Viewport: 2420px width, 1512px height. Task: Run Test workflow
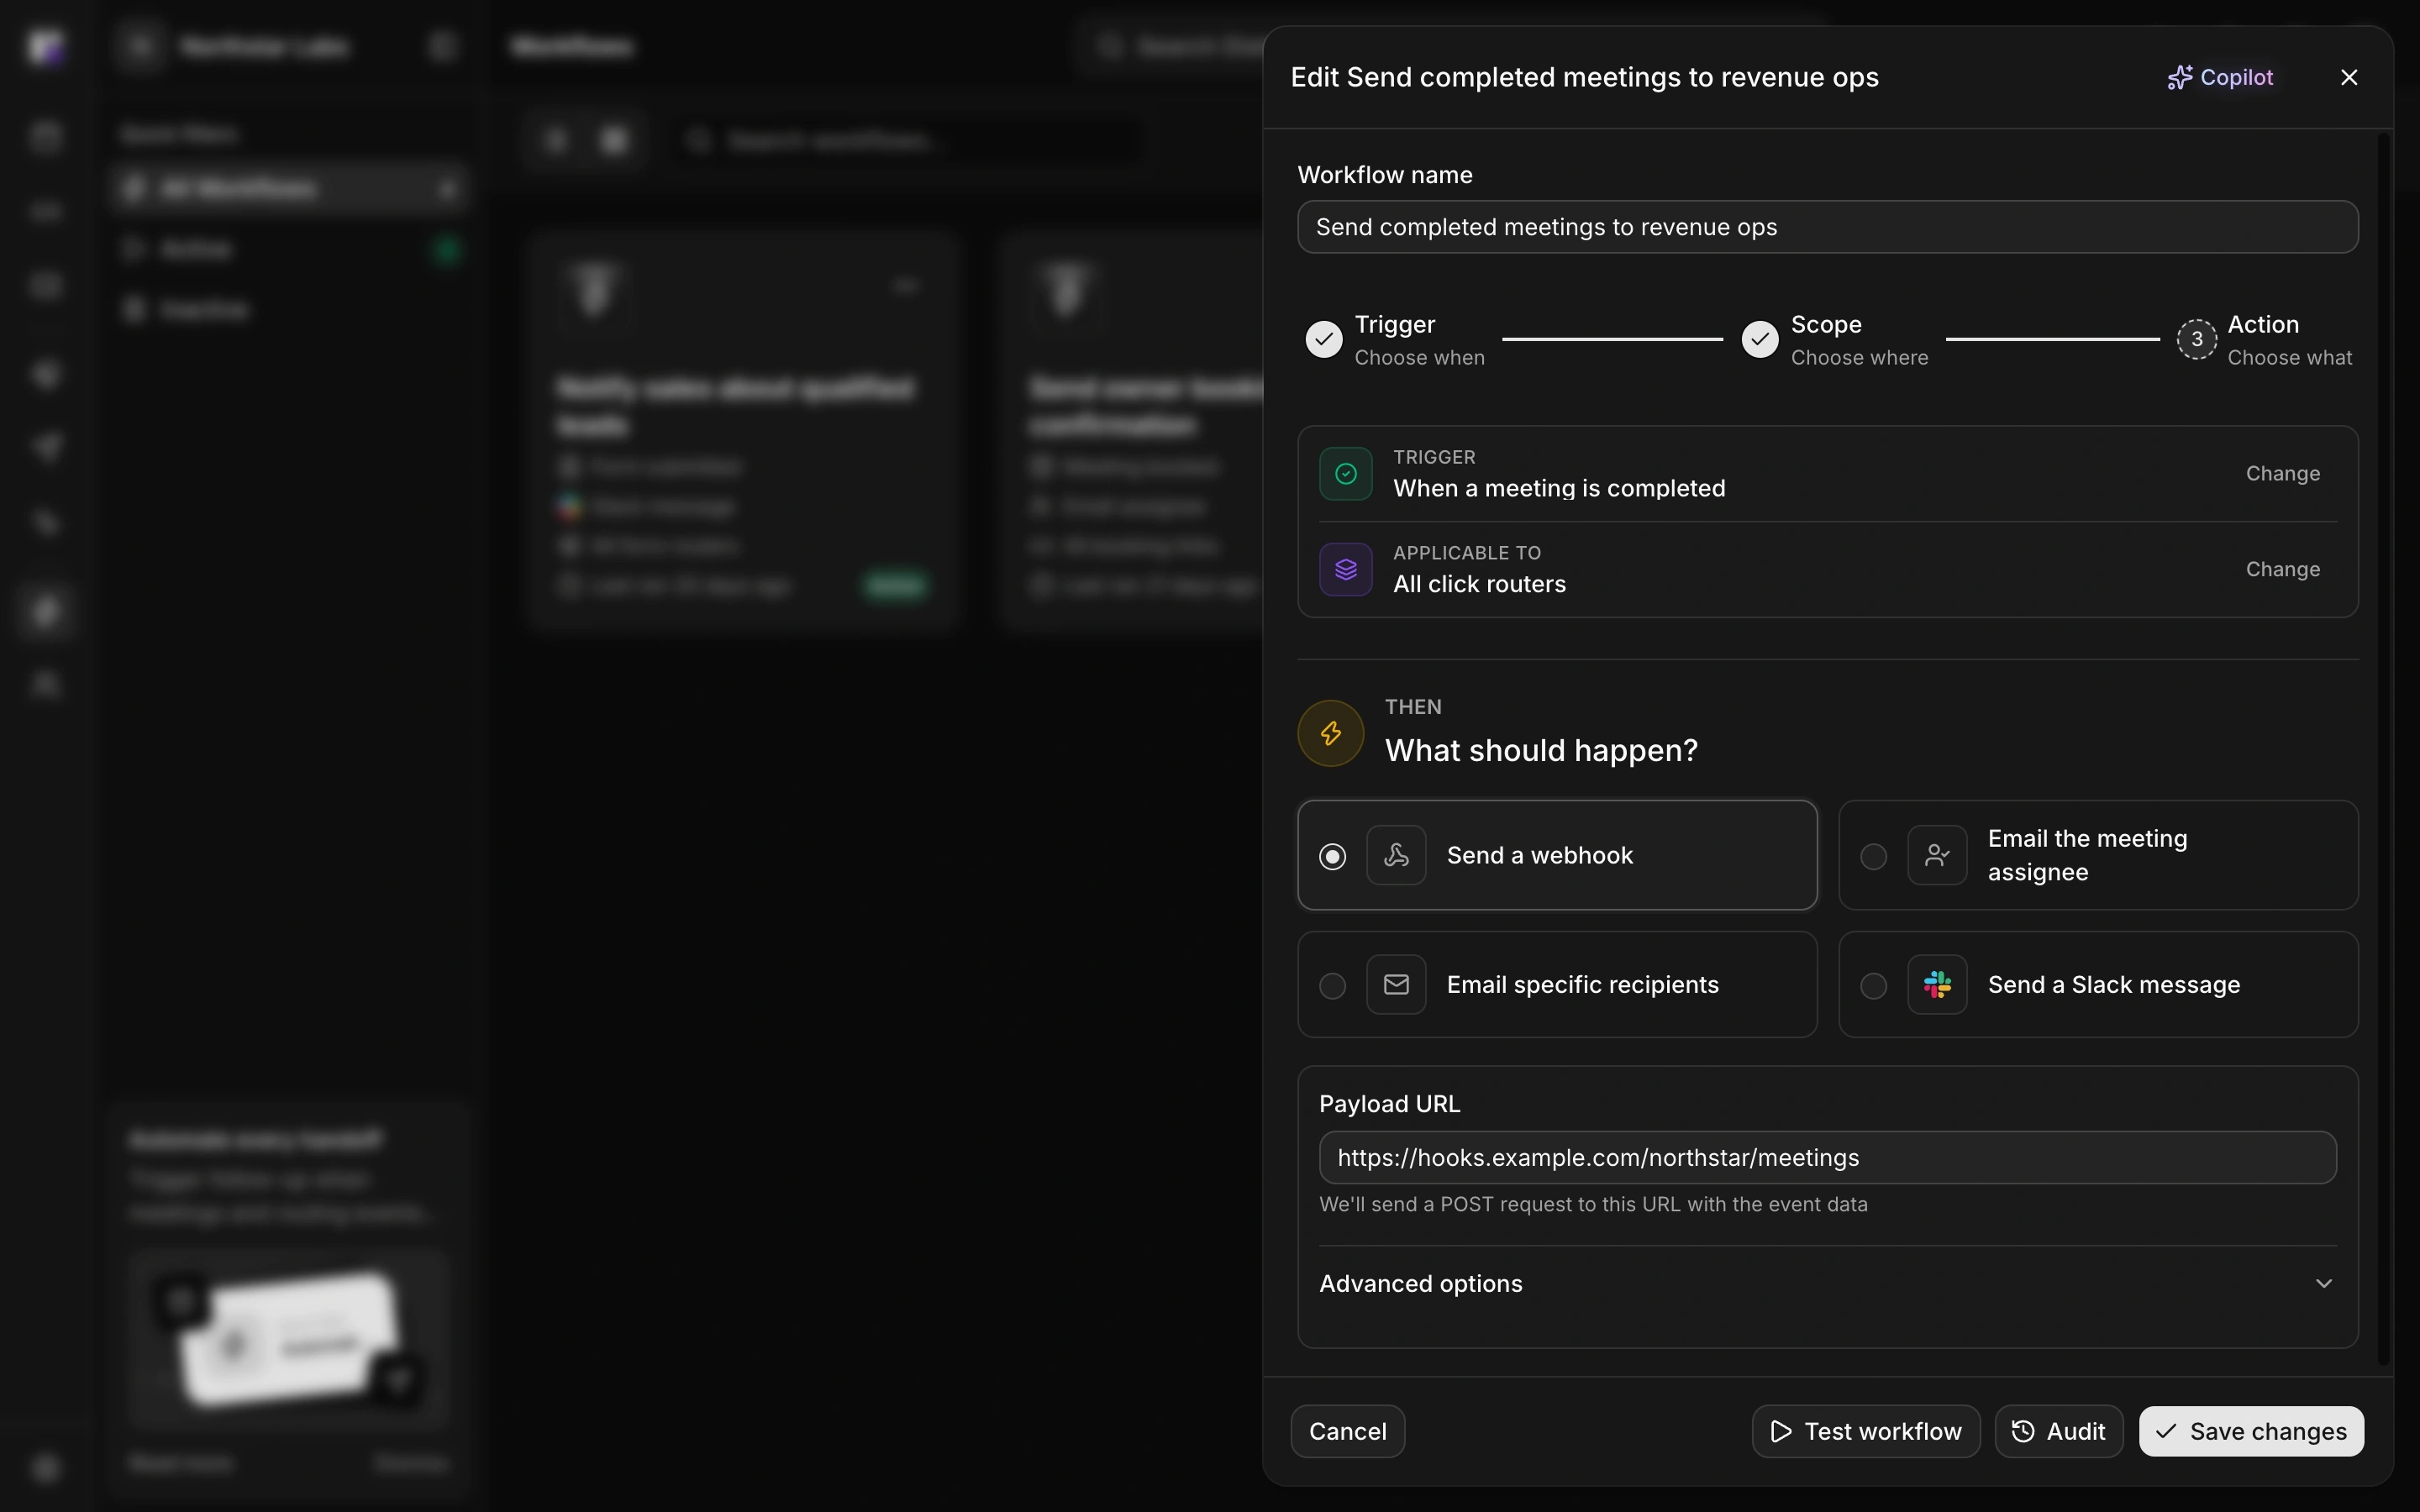(x=1865, y=1432)
